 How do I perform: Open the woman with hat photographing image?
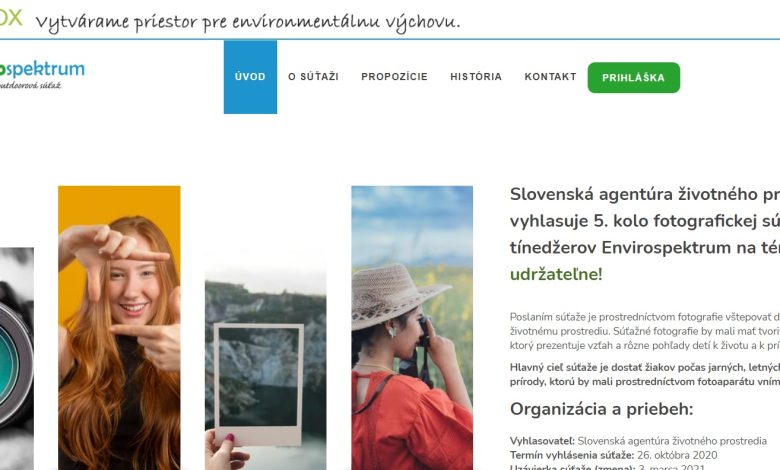coord(412,328)
